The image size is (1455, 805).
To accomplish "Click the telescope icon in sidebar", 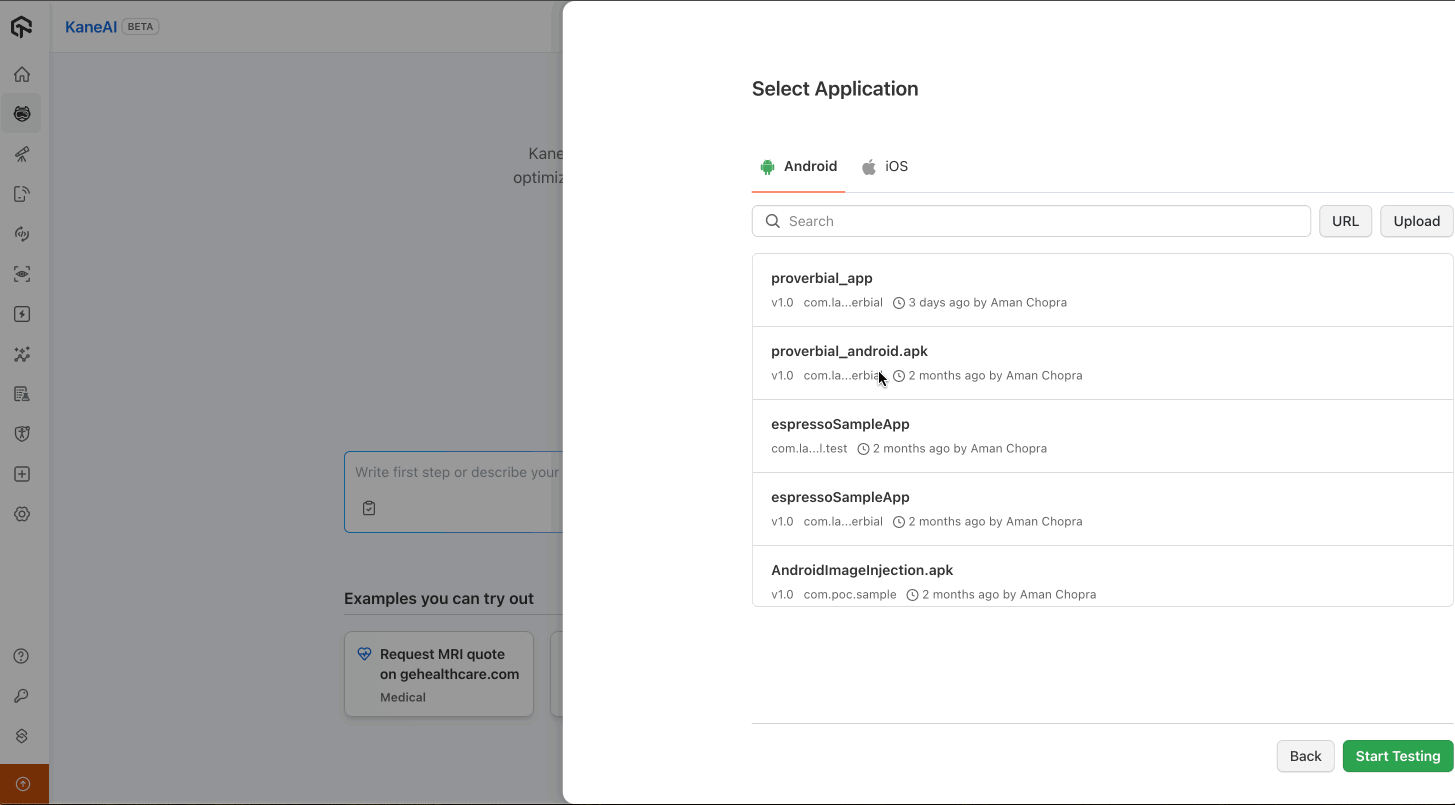I will click(x=22, y=154).
